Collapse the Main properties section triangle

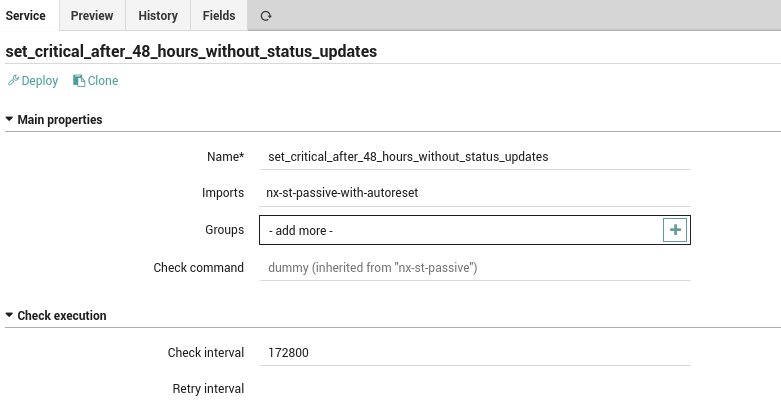click(9, 120)
